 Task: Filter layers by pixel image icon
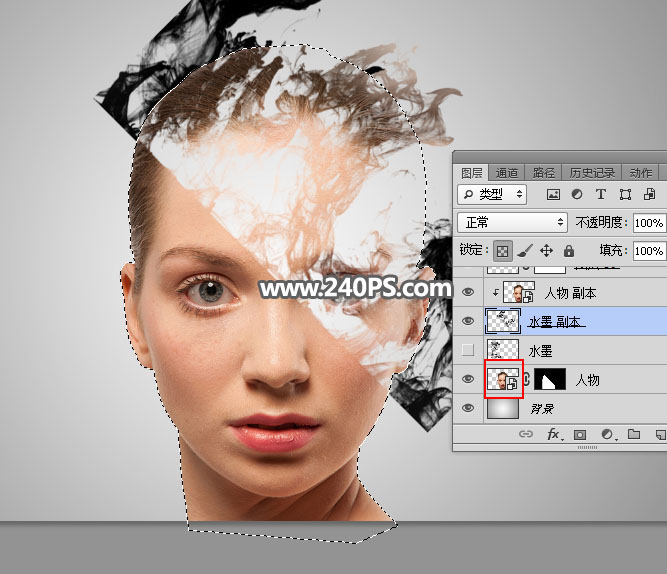[x=553, y=194]
